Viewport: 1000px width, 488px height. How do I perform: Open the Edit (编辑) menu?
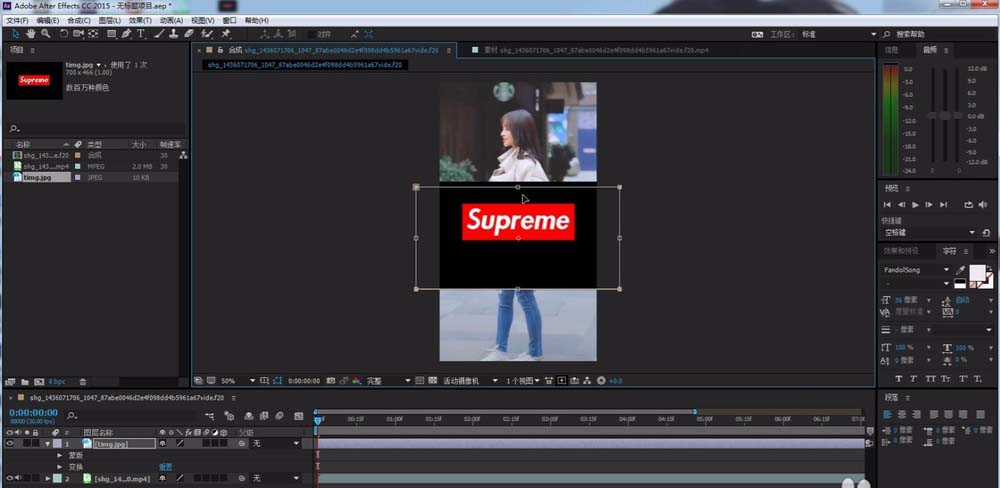click(47, 20)
